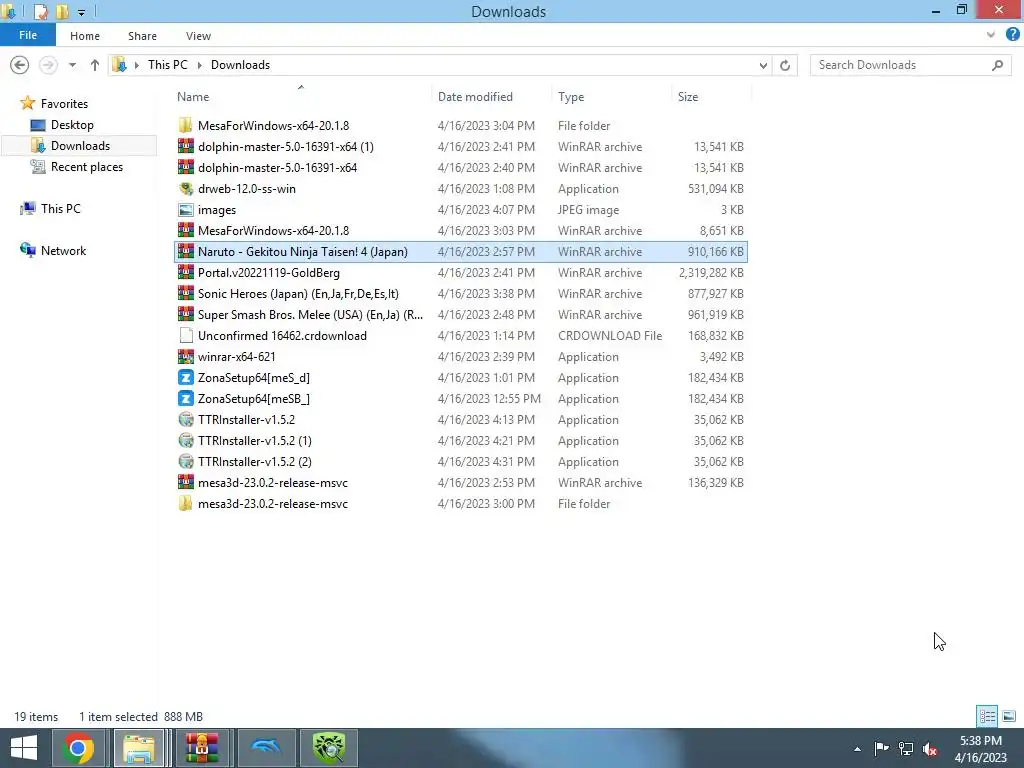This screenshot has height=768, width=1024.
Task: Go up one folder level
Action: pos(95,65)
